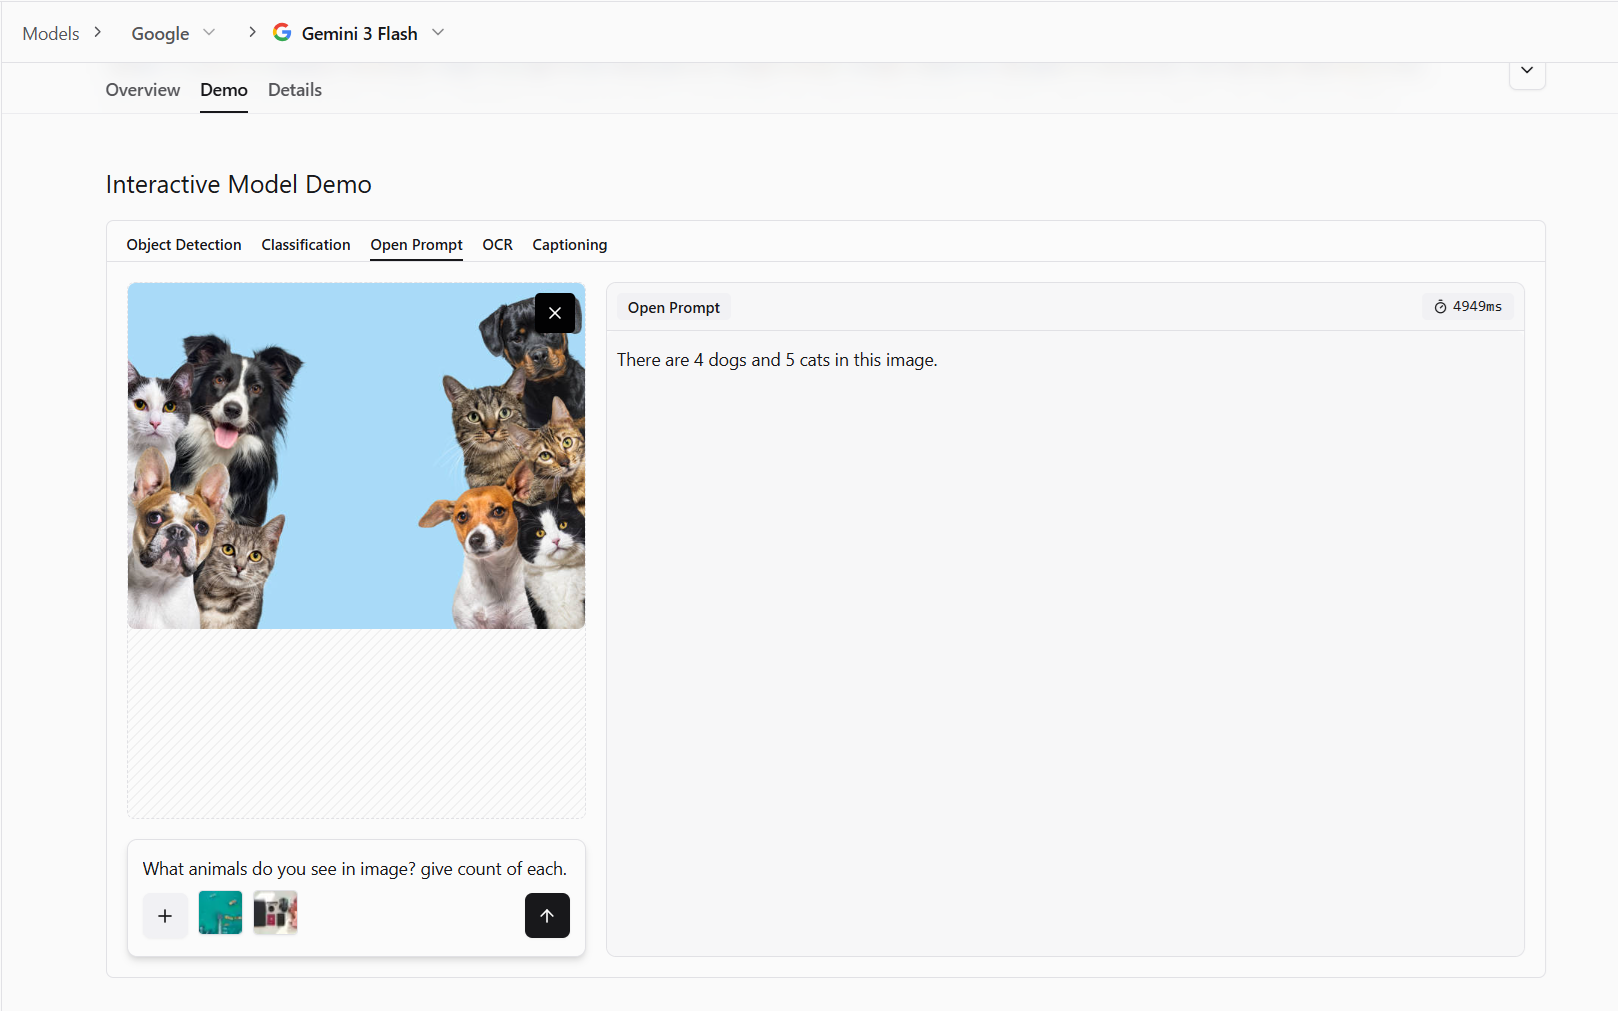Image resolution: width=1618 pixels, height=1011 pixels.
Task: Remove the uploaded image with X button
Action: tap(555, 313)
